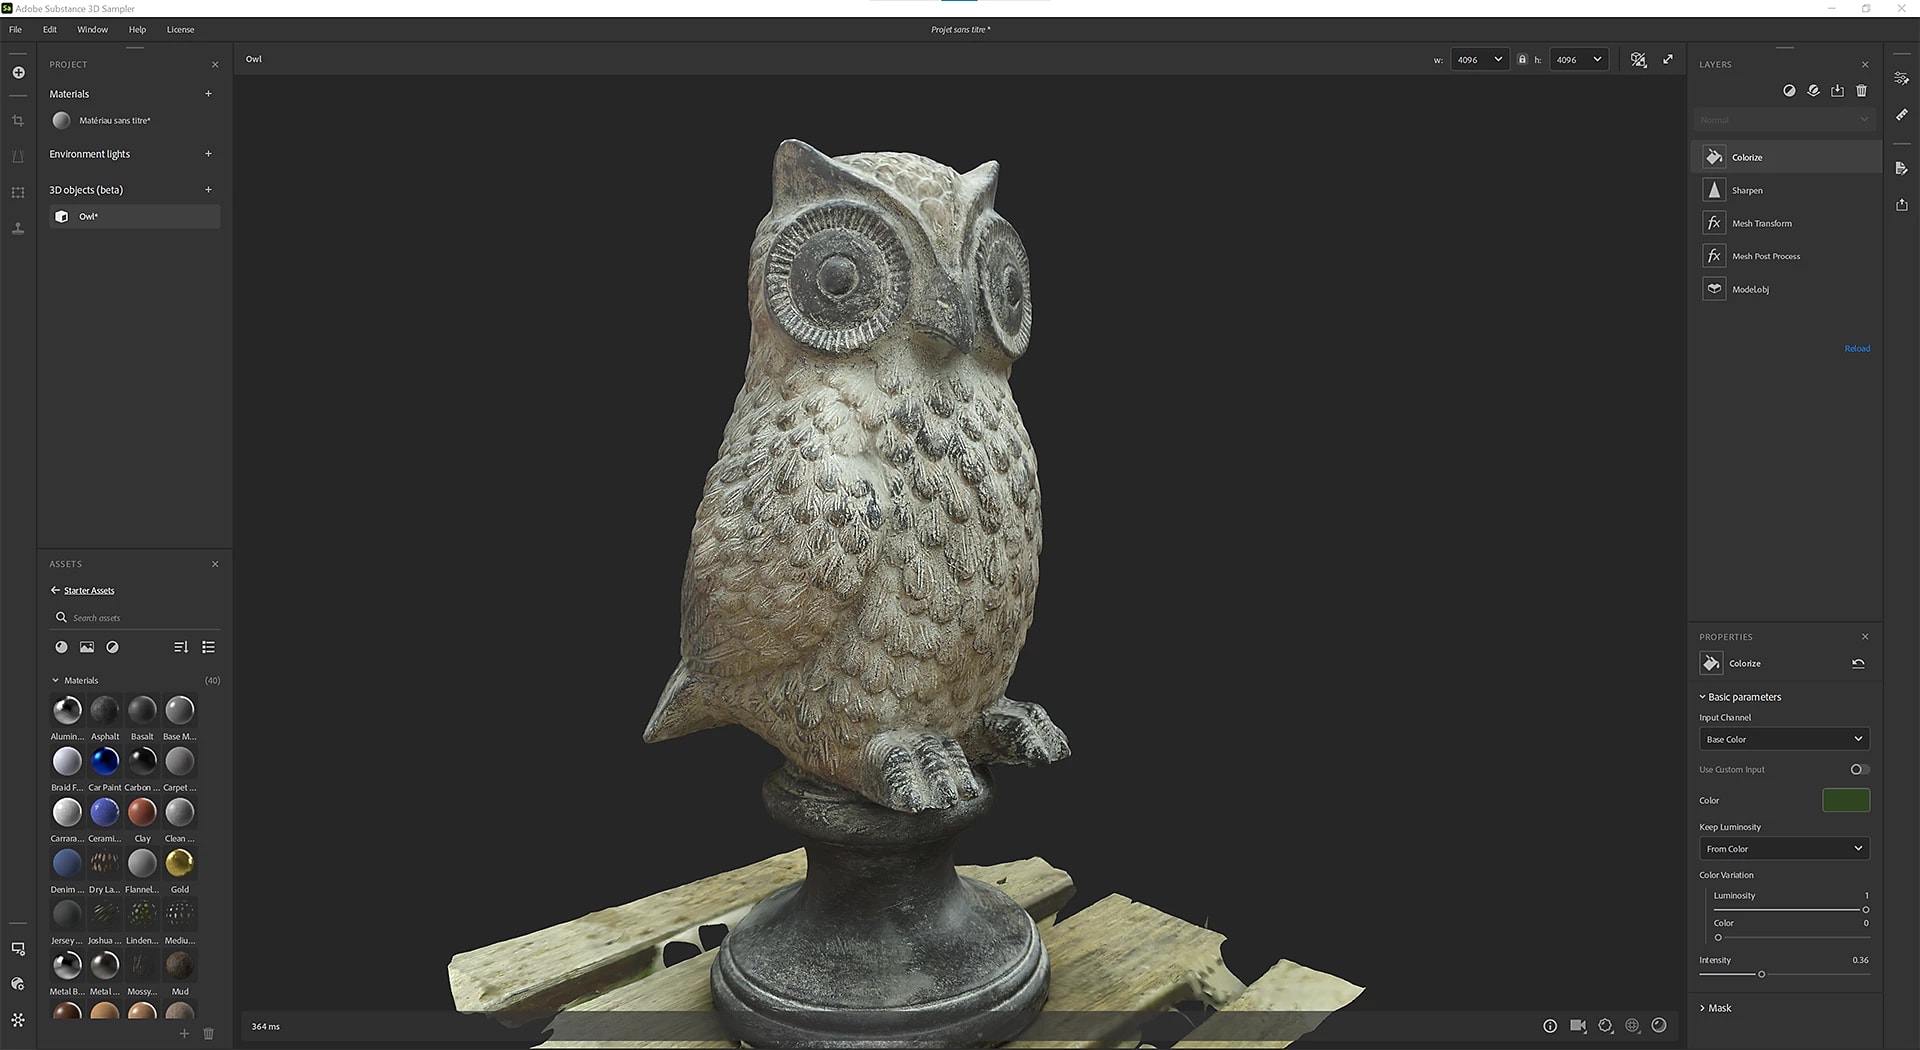Screen dimensions: 1920x1050
Task: Delete selected asset with trash icon
Action: 208,1034
